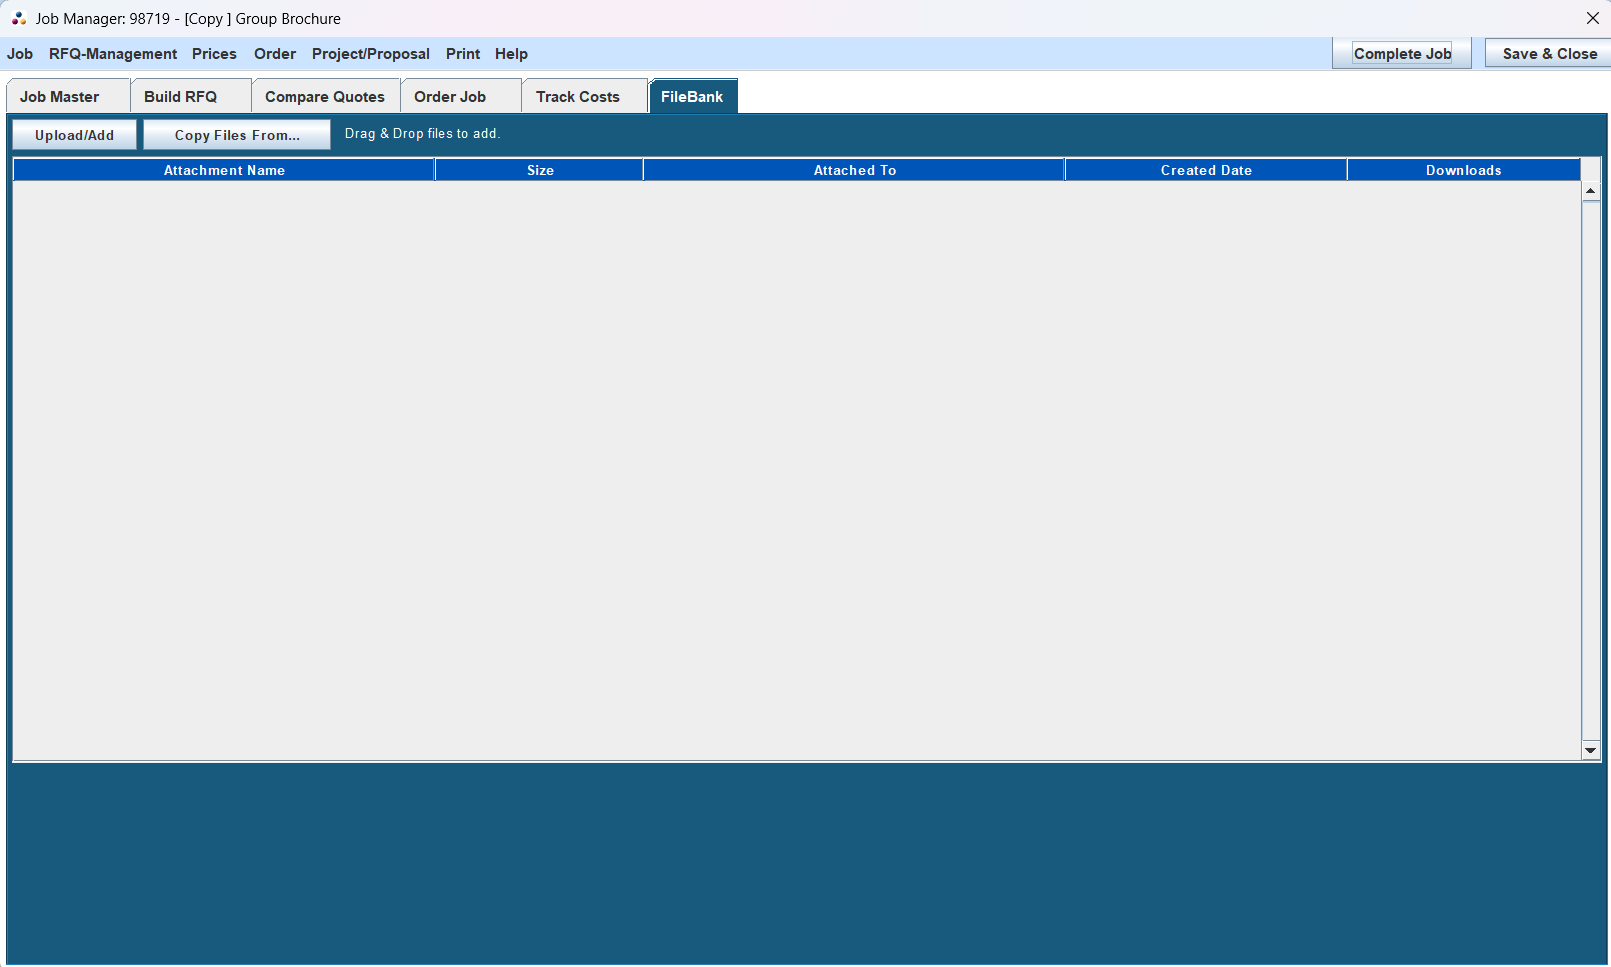This screenshot has width=1611, height=967.
Task: Click the Complete Job button
Action: pyautogui.click(x=1400, y=53)
